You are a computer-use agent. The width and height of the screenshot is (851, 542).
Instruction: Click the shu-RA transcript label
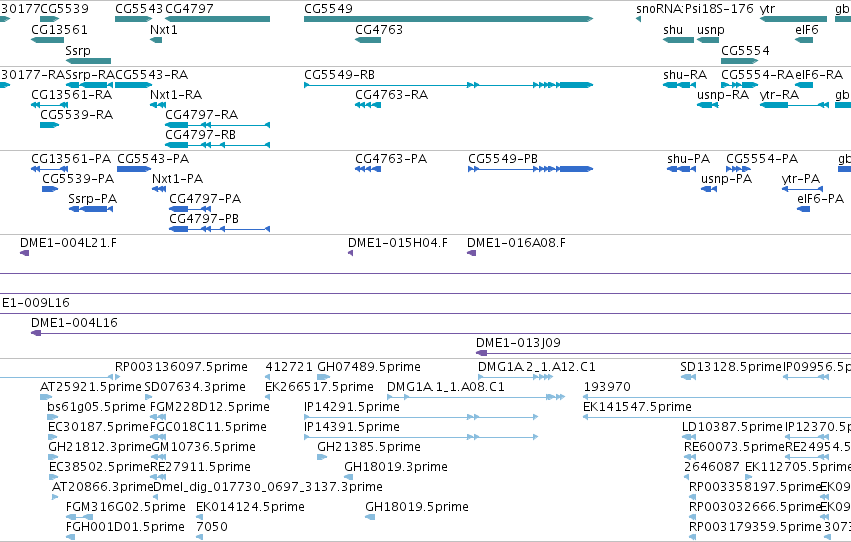685,75
